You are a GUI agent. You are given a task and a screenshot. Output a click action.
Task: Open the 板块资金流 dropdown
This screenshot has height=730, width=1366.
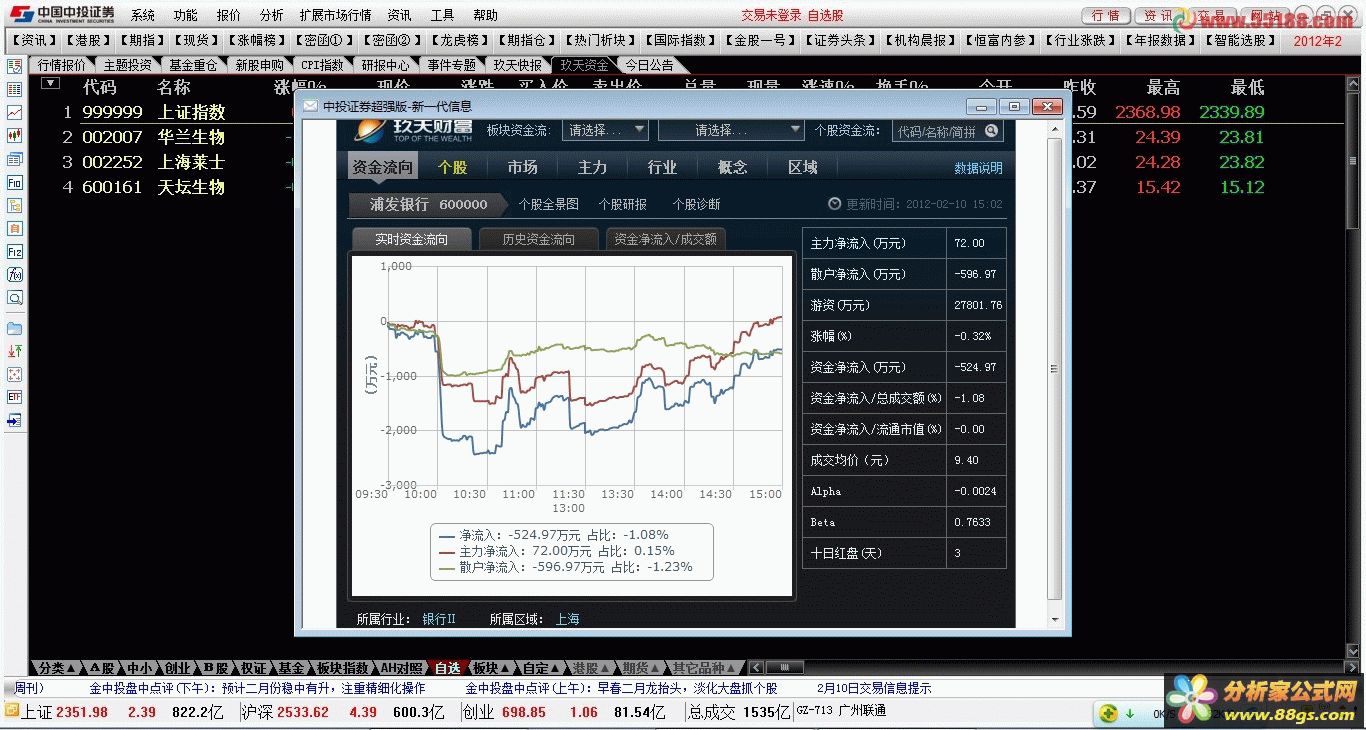pyautogui.click(x=603, y=130)
